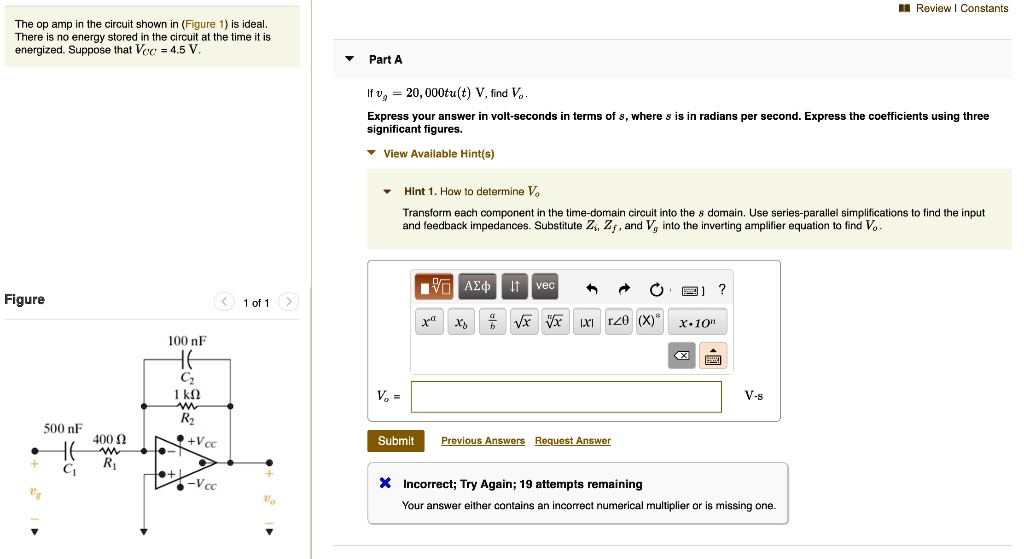Click Request Answer link

point(573,441)
